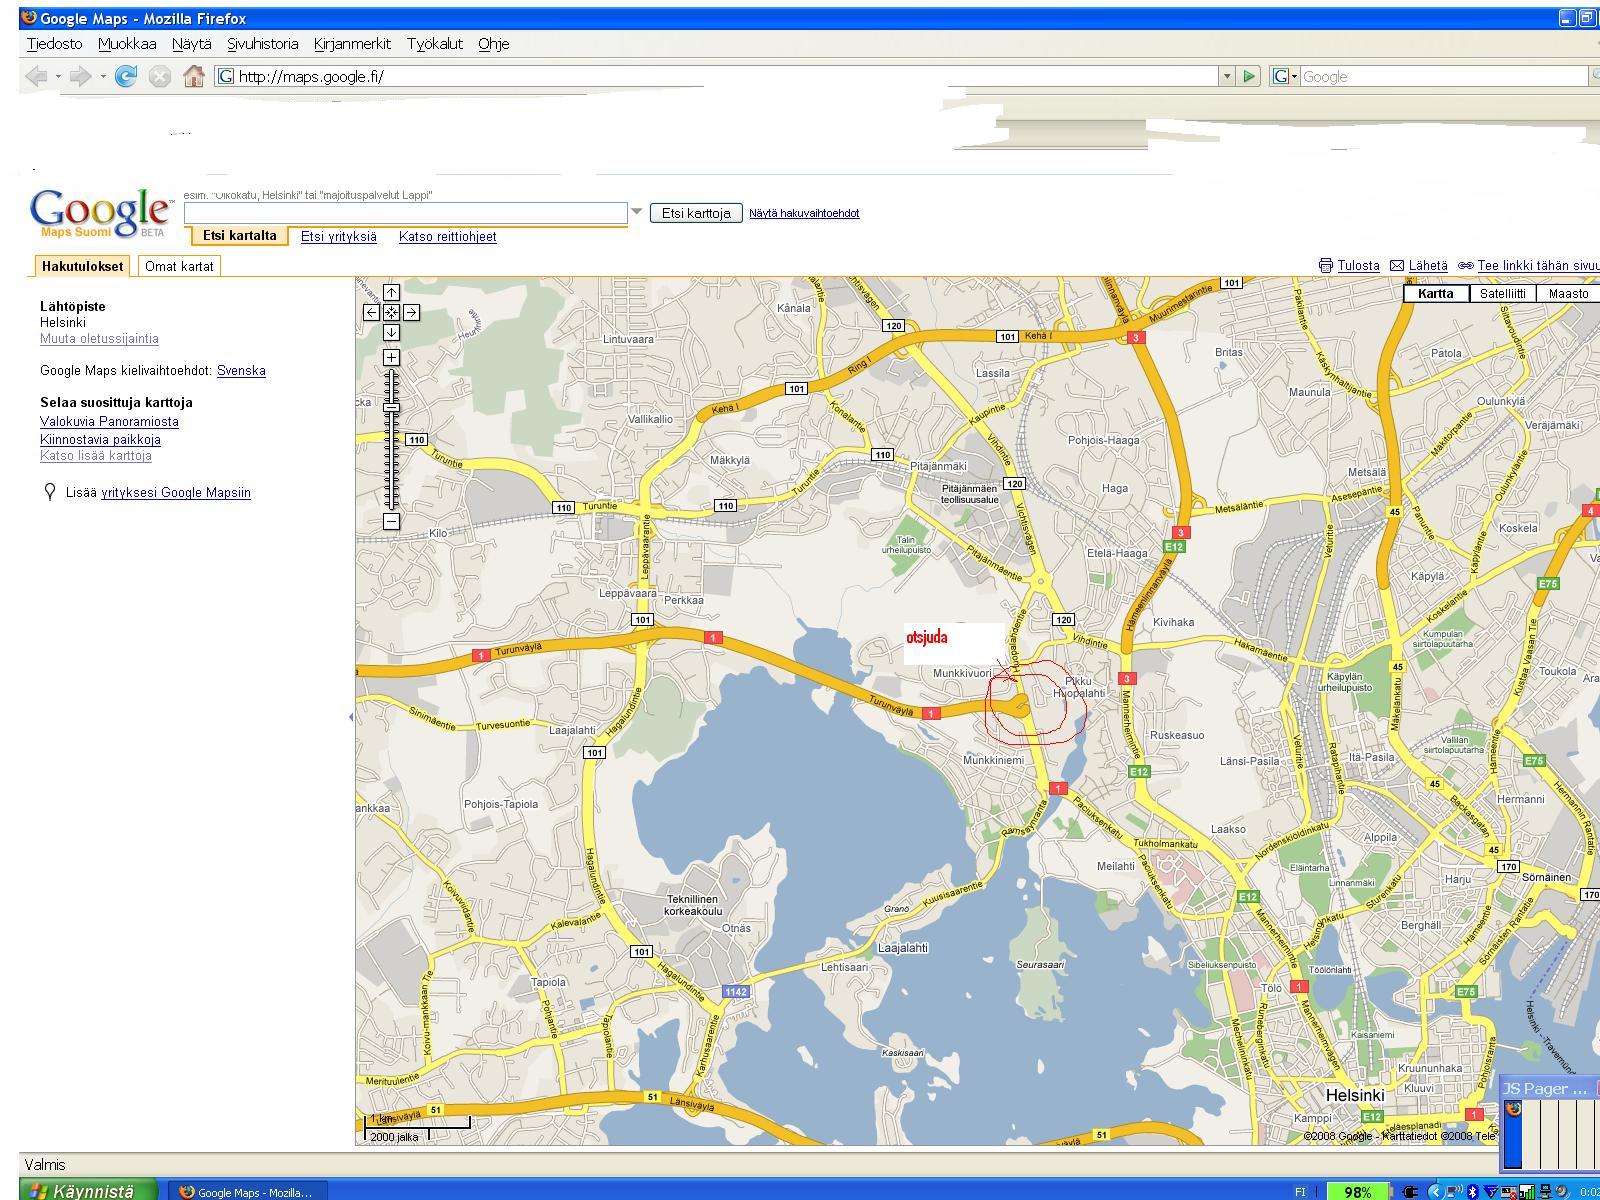Click the return-to-last-result center button
The height and width of the screenshot is (1200, 1600).
(391, 312)
